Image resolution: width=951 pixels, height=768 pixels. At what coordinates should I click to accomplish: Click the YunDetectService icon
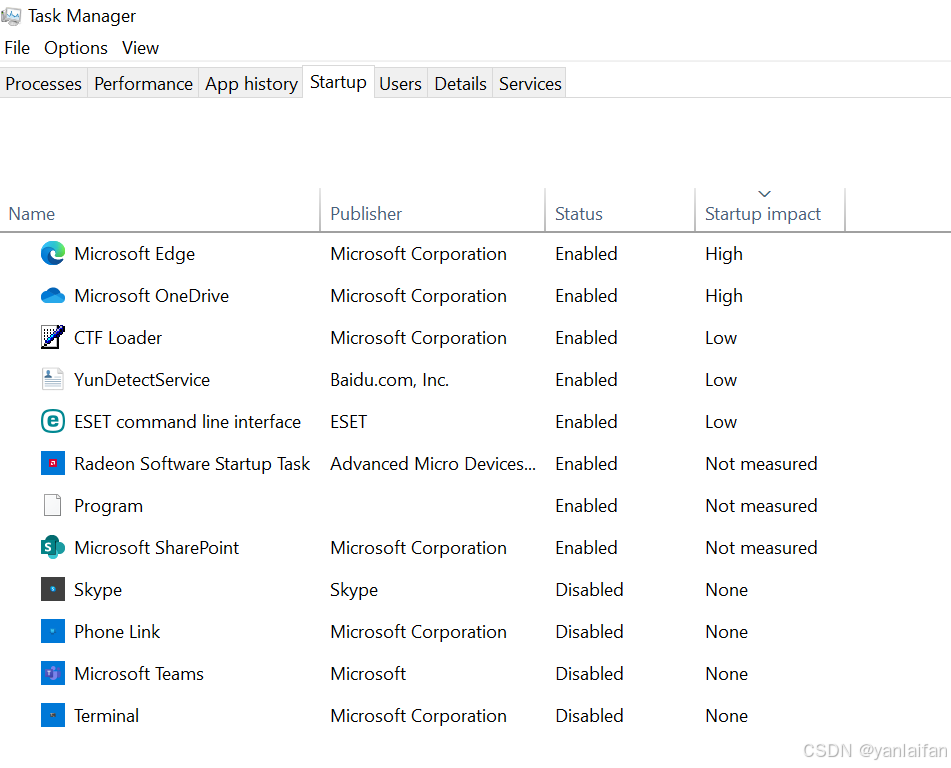tap(53, 380)
